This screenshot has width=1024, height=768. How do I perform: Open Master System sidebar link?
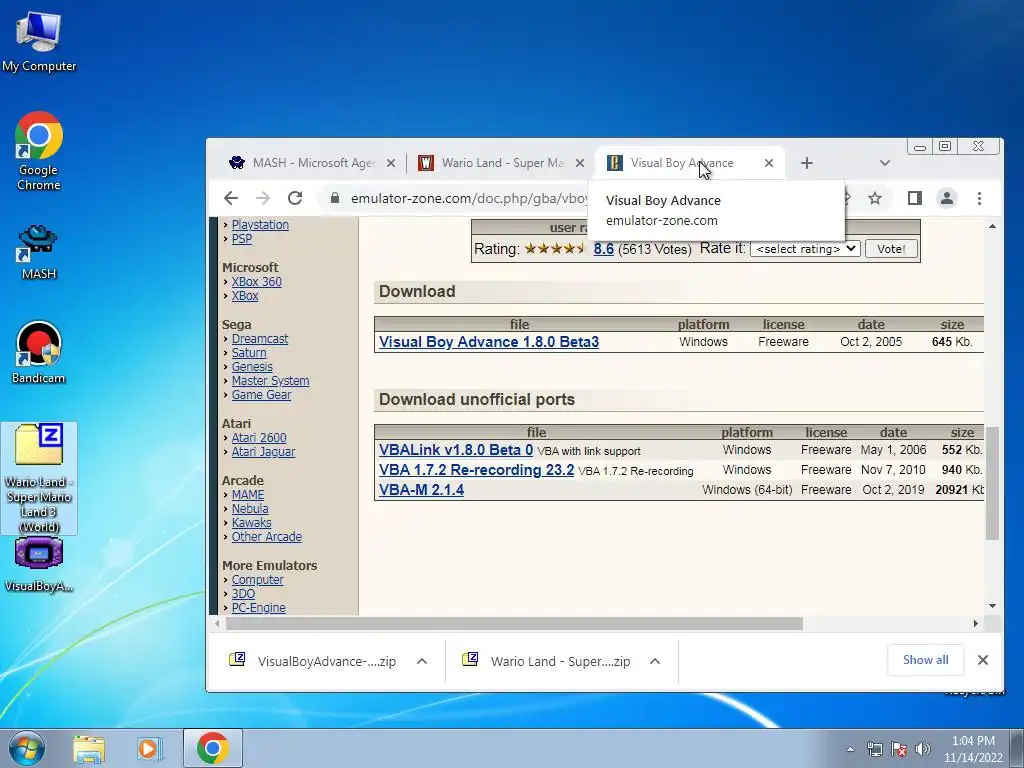[270, 381]
